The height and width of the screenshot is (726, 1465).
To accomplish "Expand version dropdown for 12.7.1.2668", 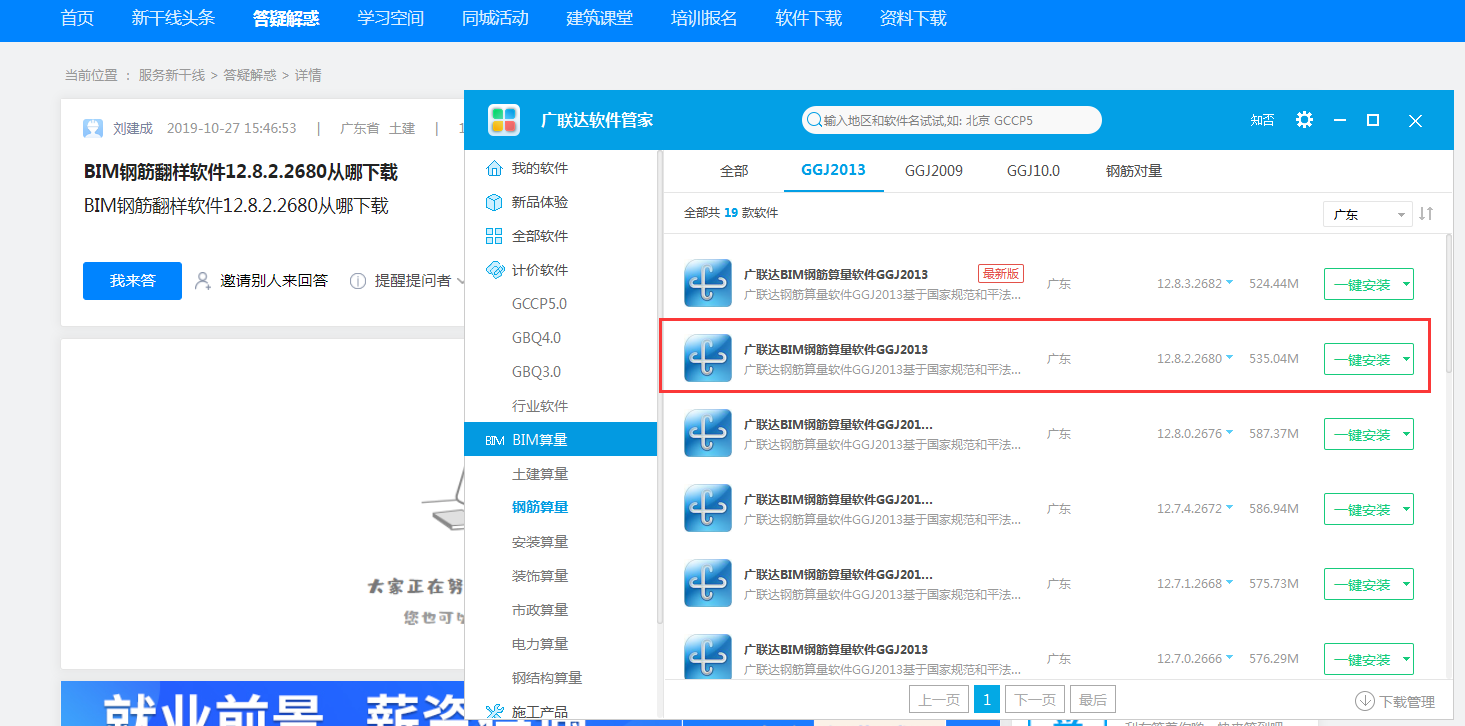I will [x=1230, y=582].
